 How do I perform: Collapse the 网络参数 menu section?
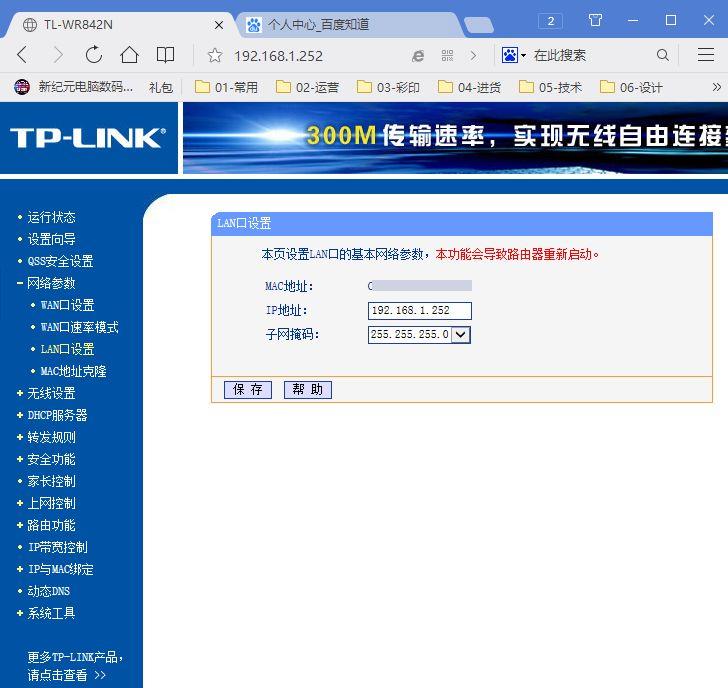[x=50, y=283]
